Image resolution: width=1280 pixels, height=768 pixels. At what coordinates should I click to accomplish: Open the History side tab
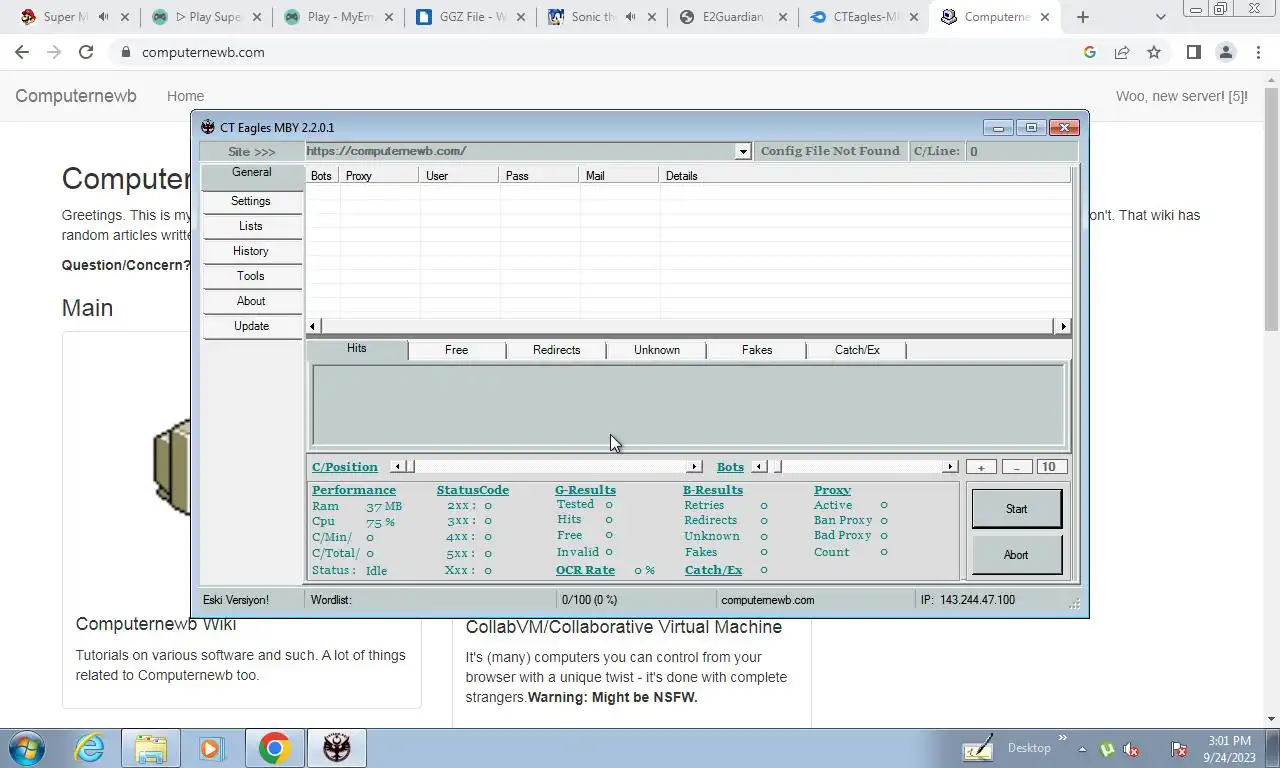coord(251,251)
